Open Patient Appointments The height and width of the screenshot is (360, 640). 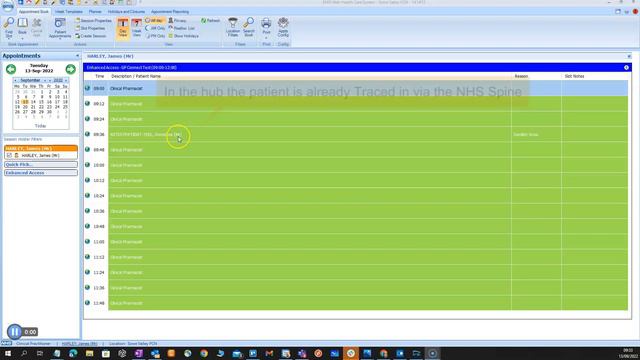coord(60,28)
